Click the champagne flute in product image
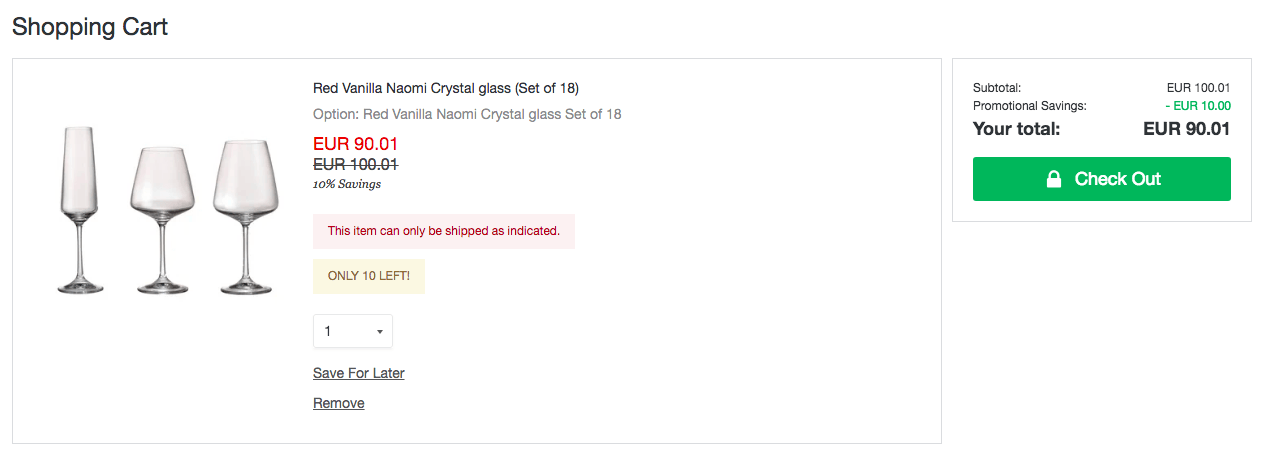1261x452 pixels. pos(80,210)
